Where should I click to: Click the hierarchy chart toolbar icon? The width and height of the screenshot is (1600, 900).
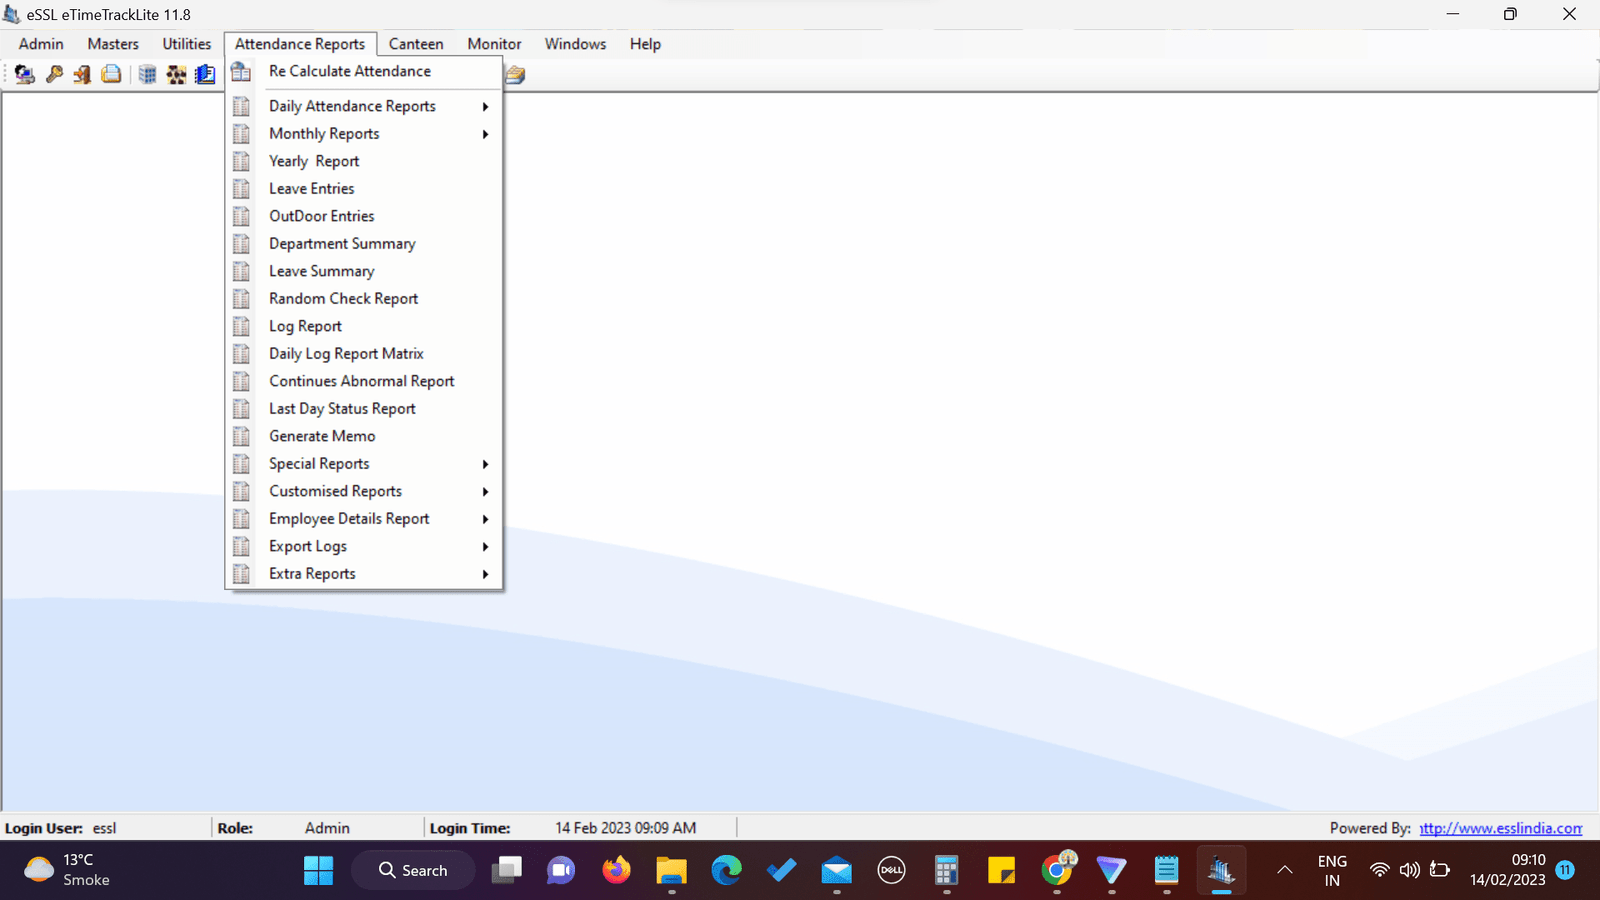[x=176, y=74]
